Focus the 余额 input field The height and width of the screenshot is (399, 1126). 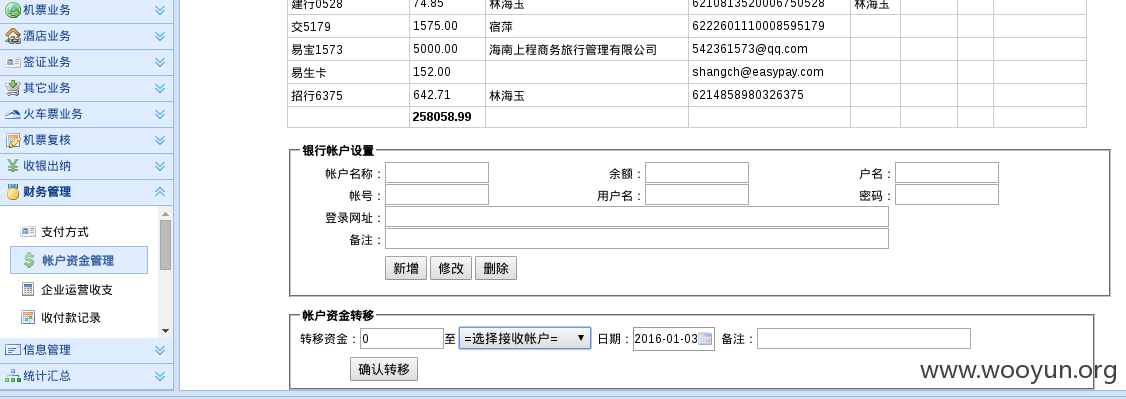point(697,173)
